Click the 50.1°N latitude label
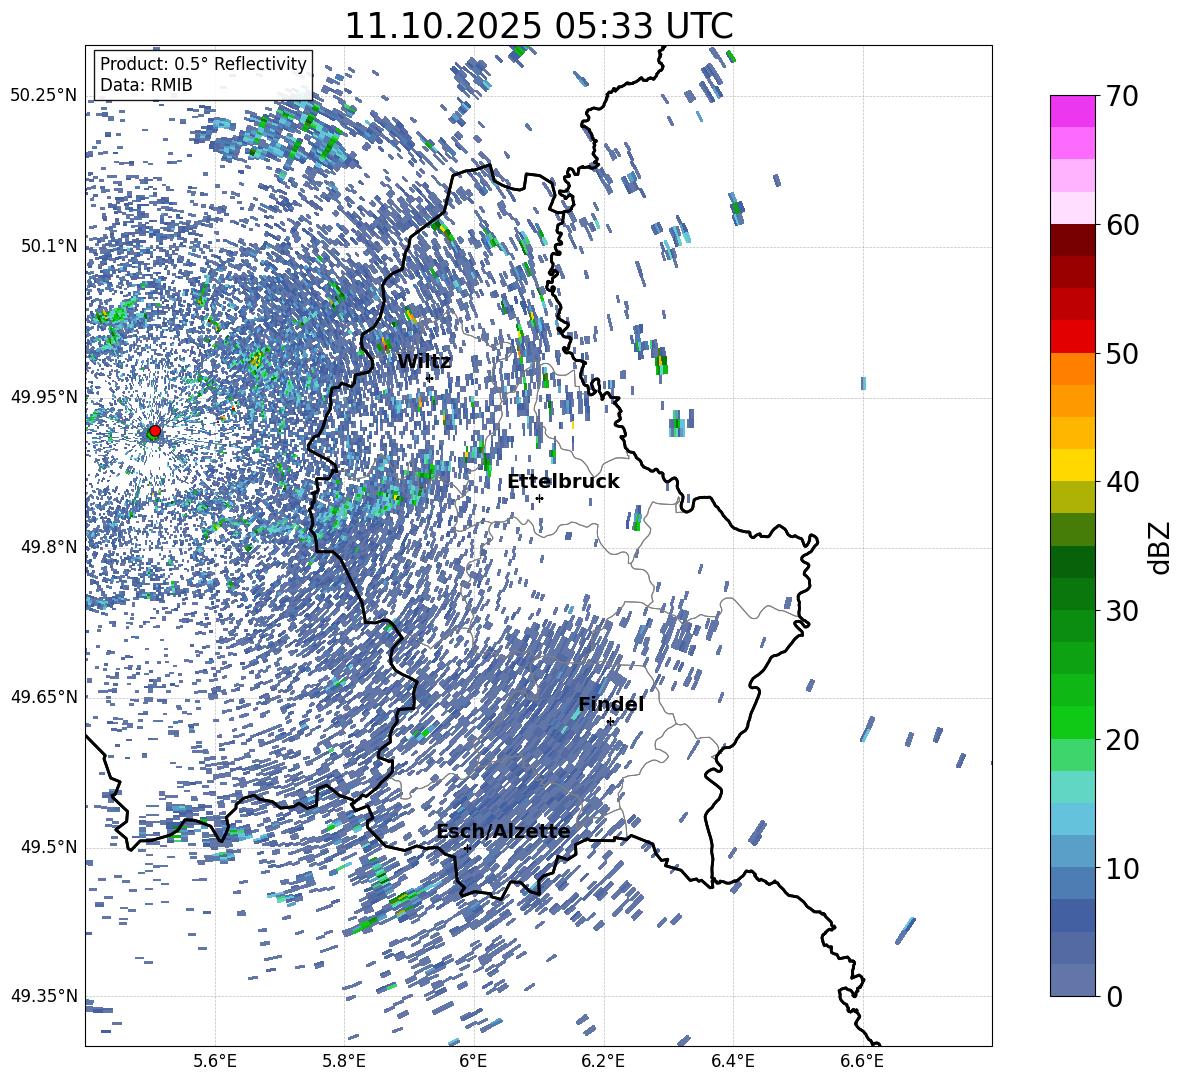1184x1081 pixels. click(x=50, y=246)
